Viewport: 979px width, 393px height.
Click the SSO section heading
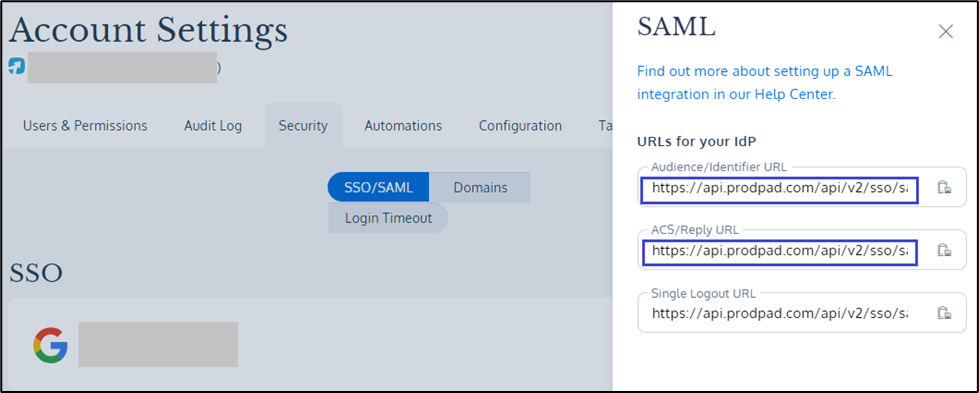(x=36, y=273)
